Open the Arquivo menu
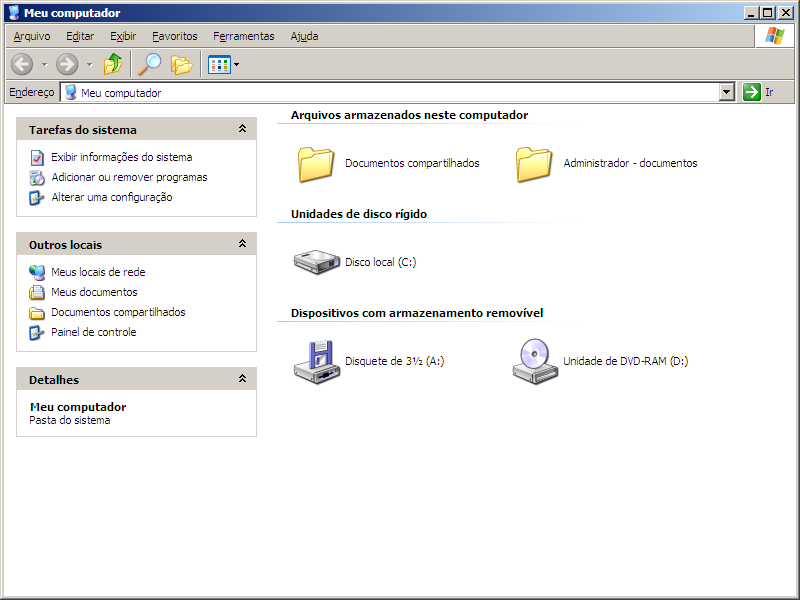Image resolution: width=800 pixels, height=600 pixels. [x=32, y=36]
